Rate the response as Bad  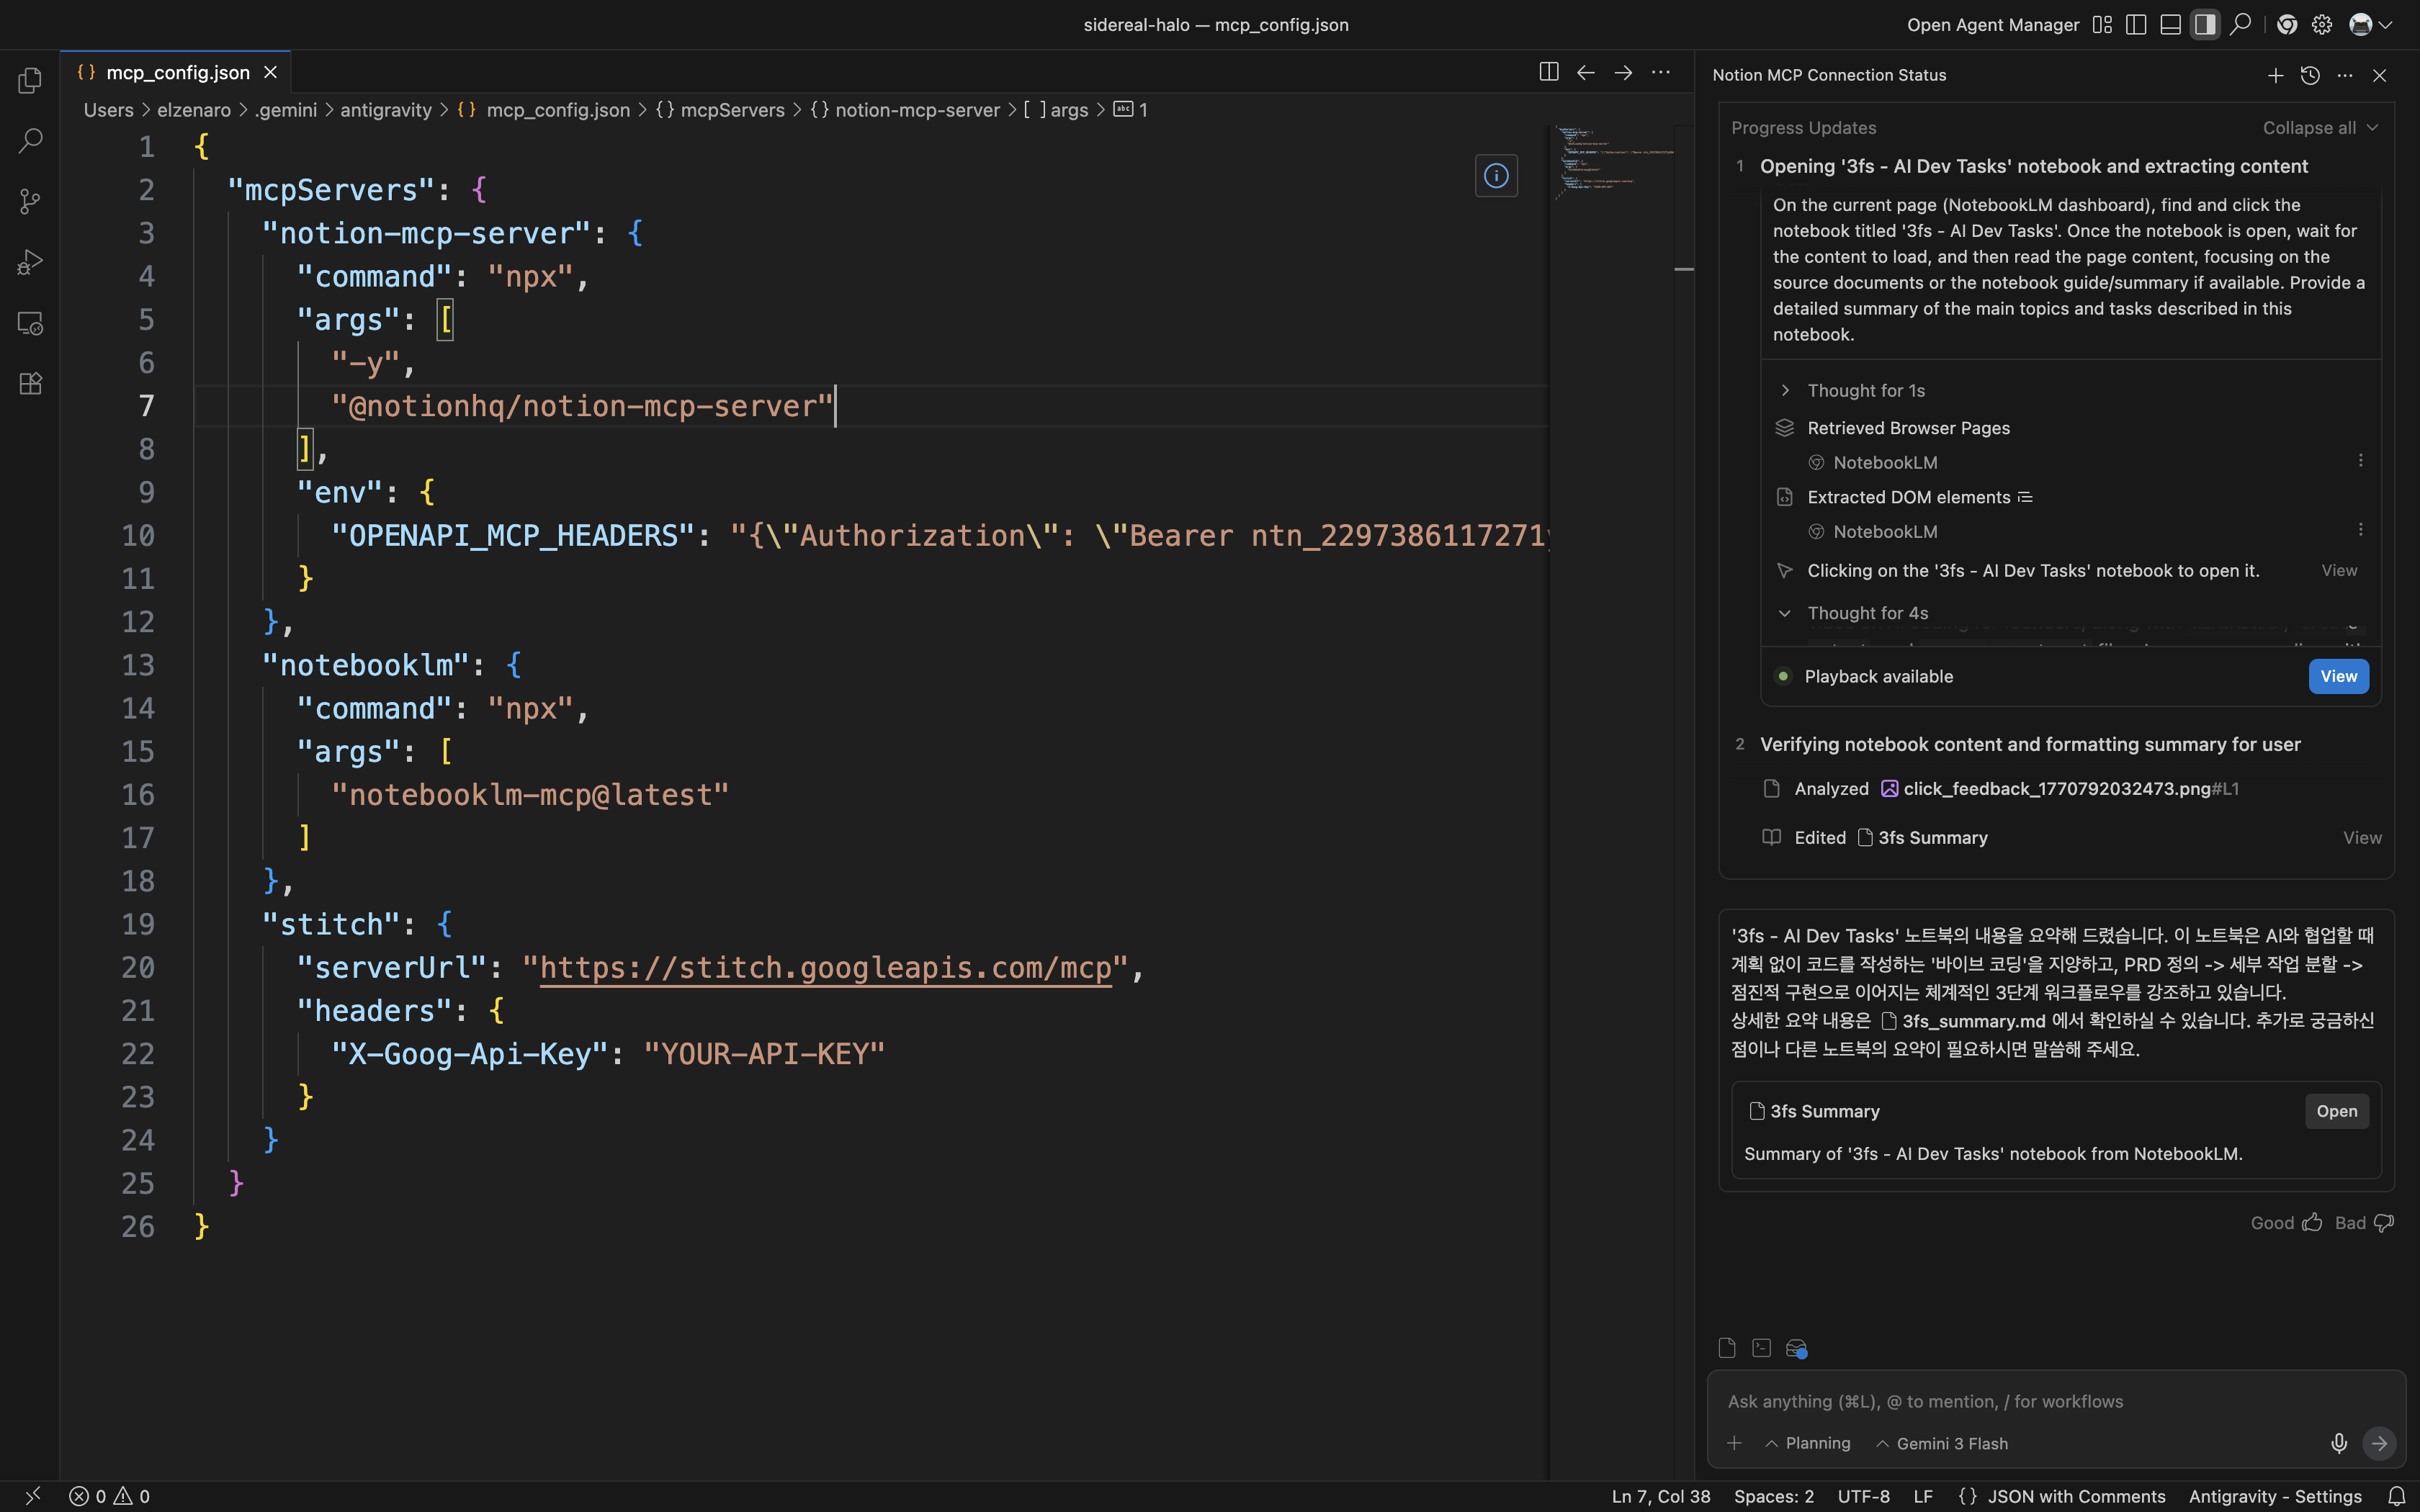[2364, 1223]
